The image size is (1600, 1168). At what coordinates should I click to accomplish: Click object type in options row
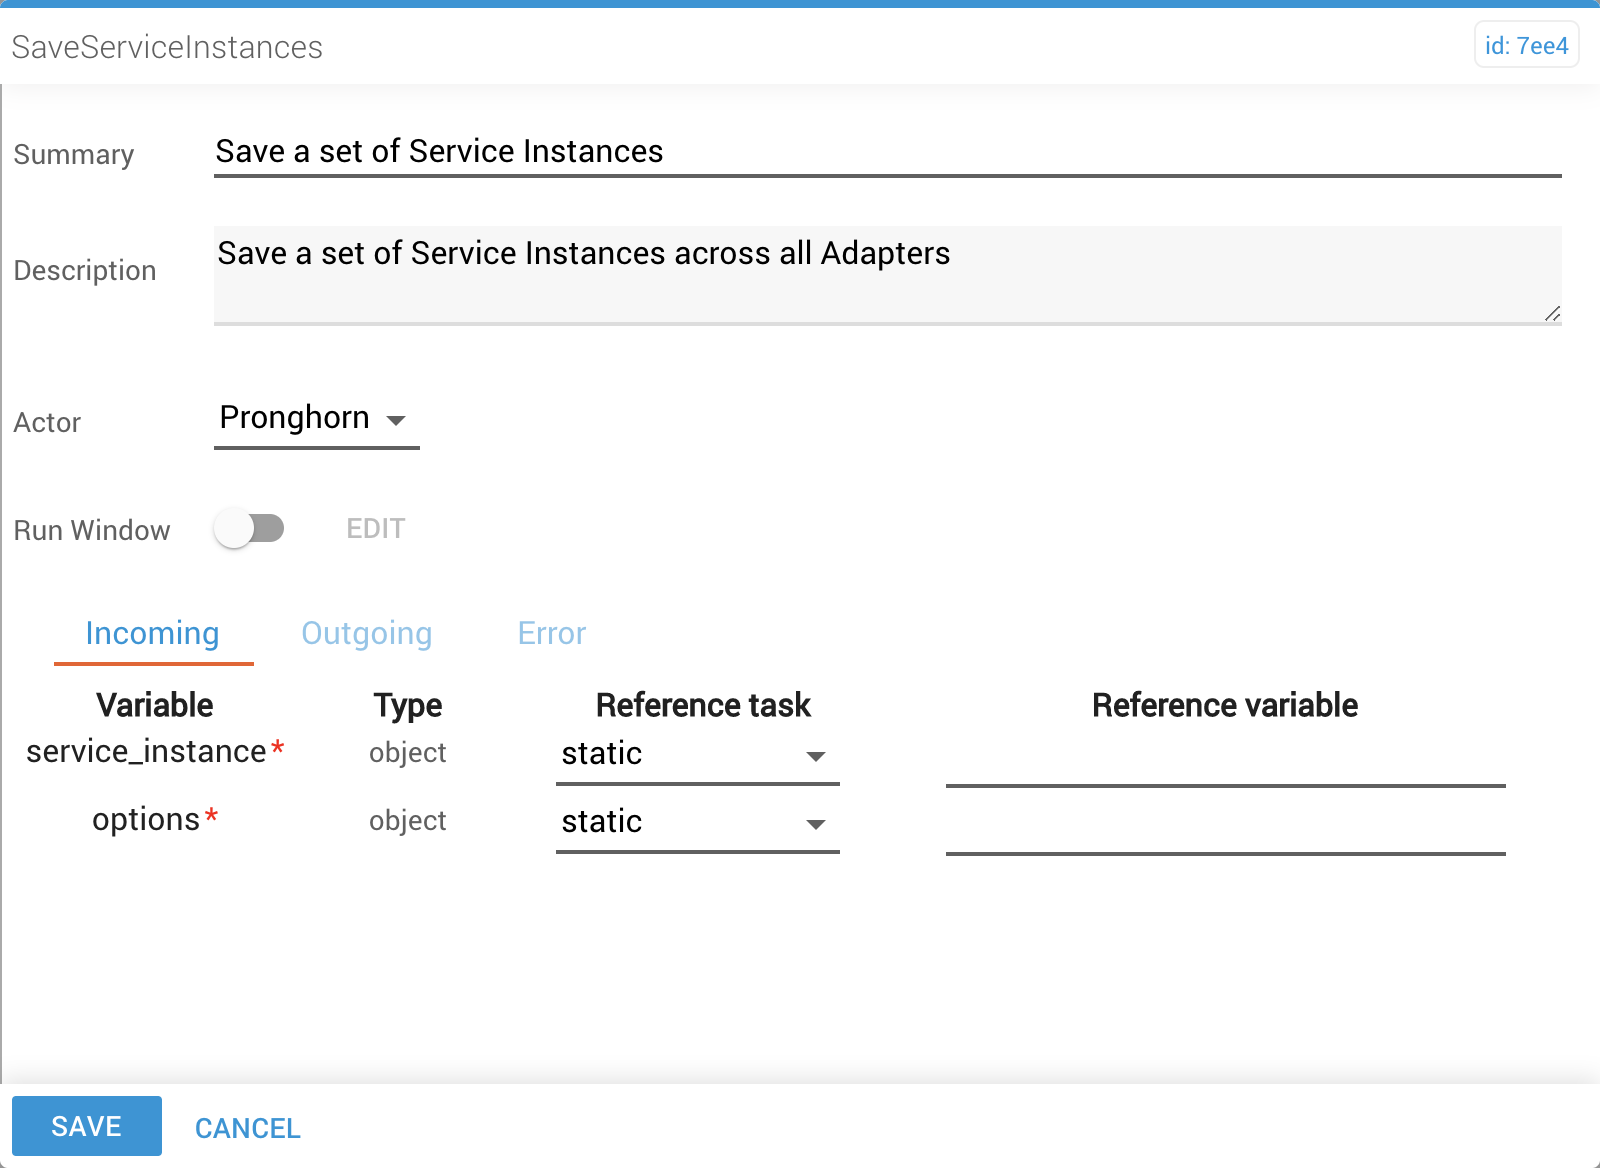point(408,821)
